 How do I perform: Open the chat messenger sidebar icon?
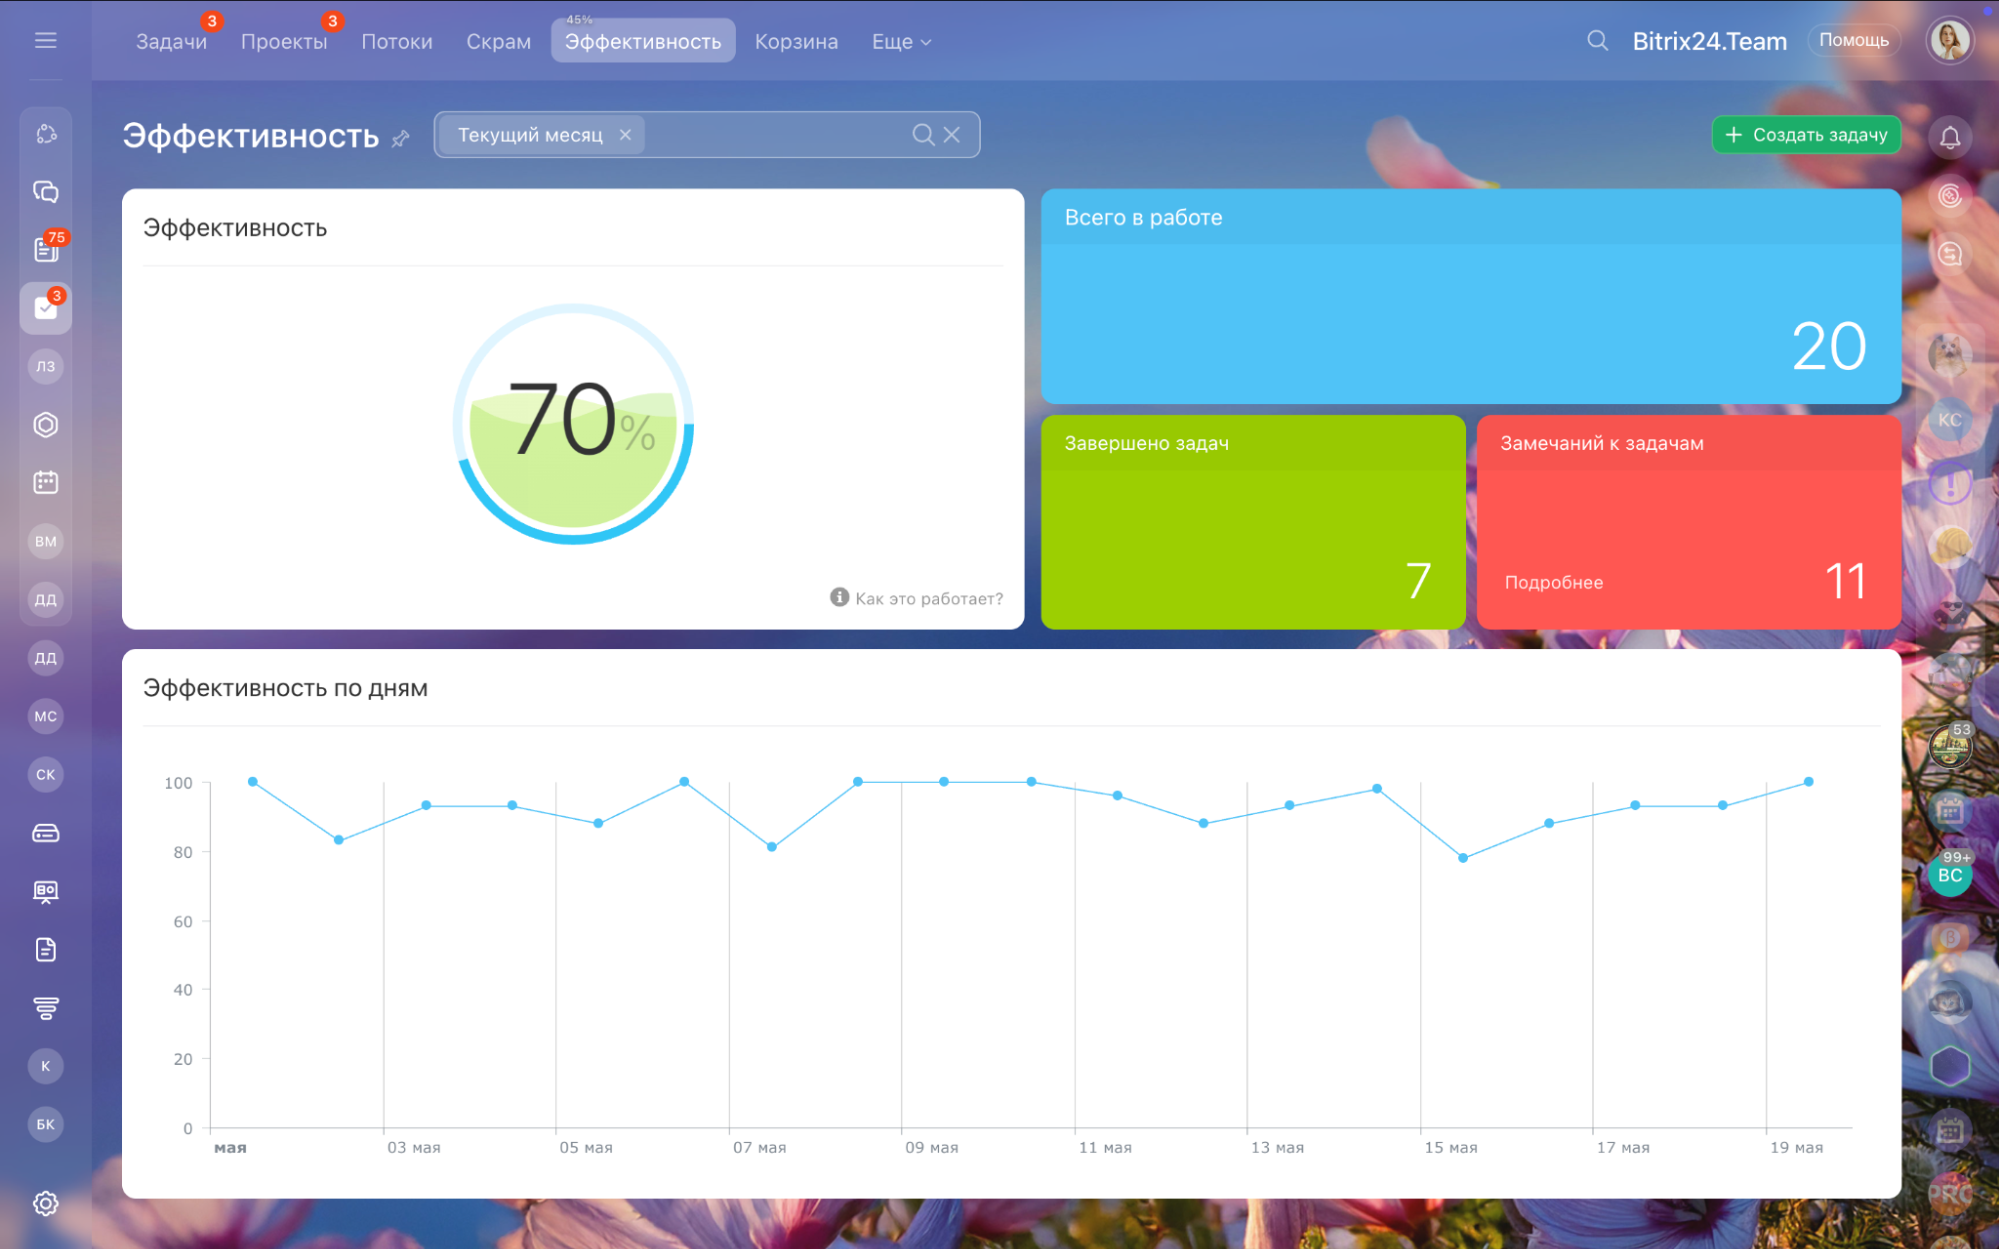[x=45, y=191]
